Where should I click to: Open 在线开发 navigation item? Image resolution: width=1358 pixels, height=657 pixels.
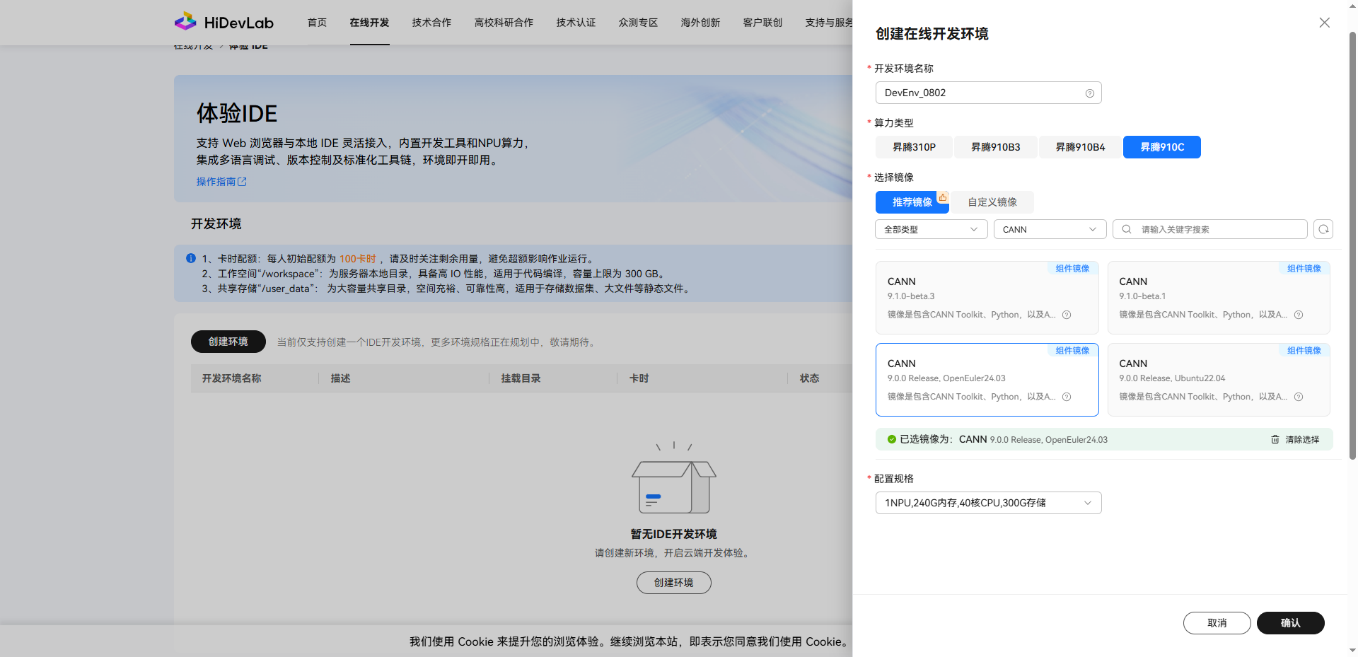coord(369,22)
